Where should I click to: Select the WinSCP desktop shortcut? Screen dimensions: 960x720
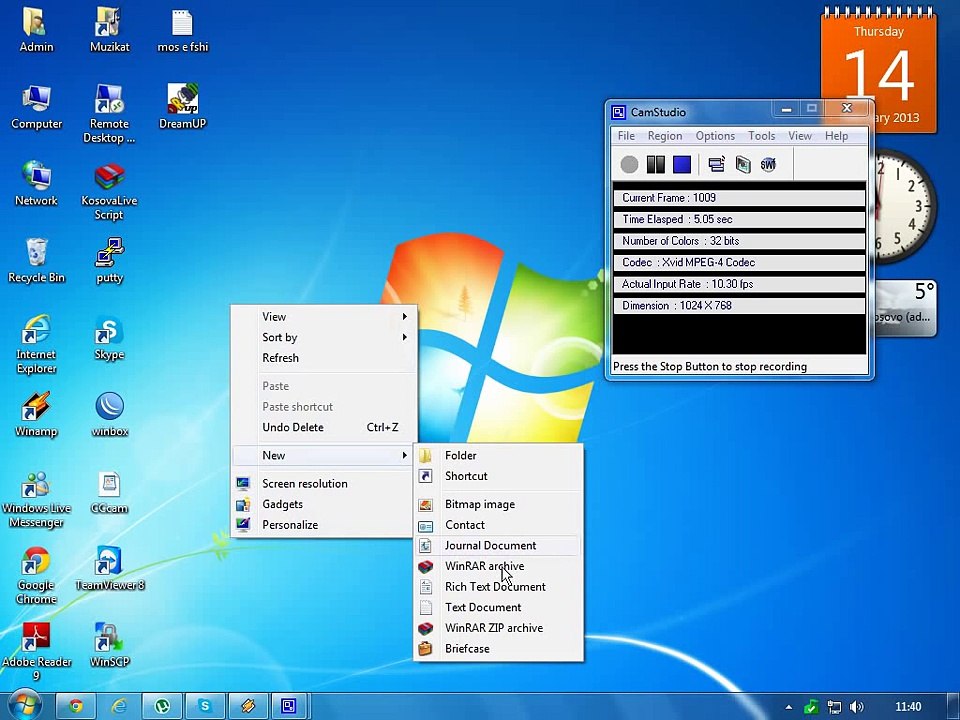click(x=110, y=645)
